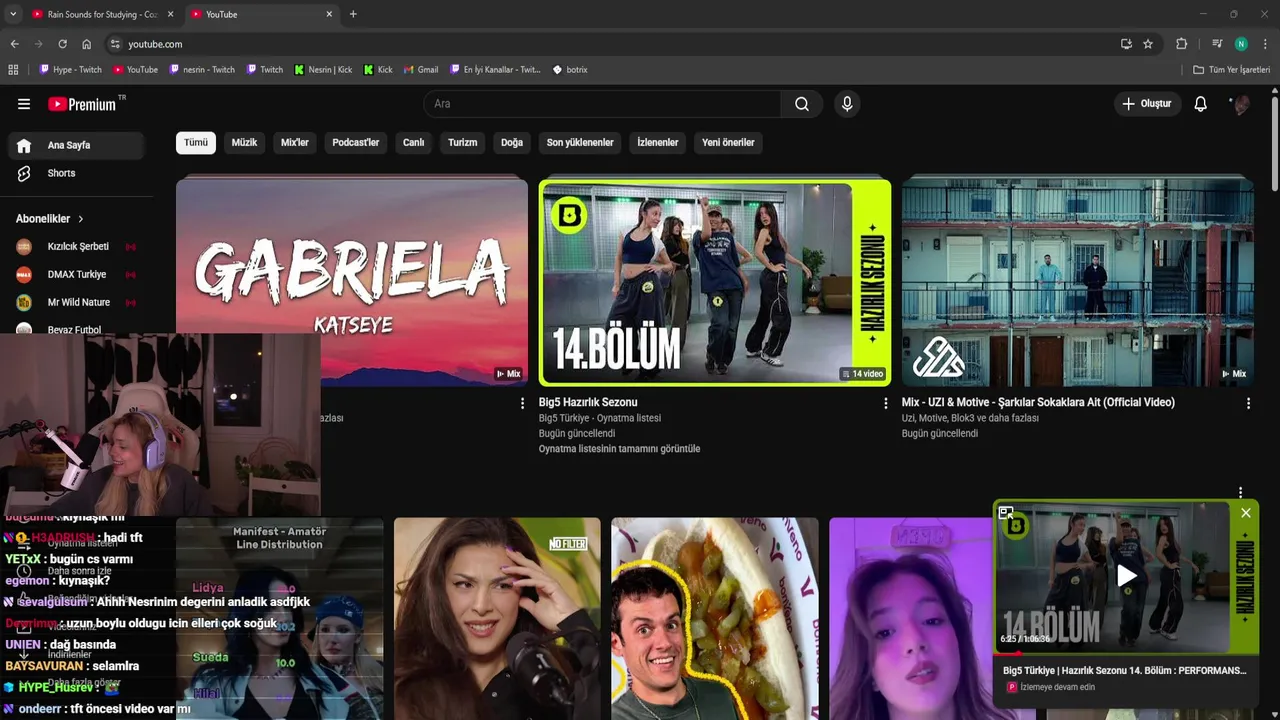Screen dimensions: 1280x720
Task: Open the Big5 Hazırlık Sezonu playlist thumbnail
Action: coord(715,281)
